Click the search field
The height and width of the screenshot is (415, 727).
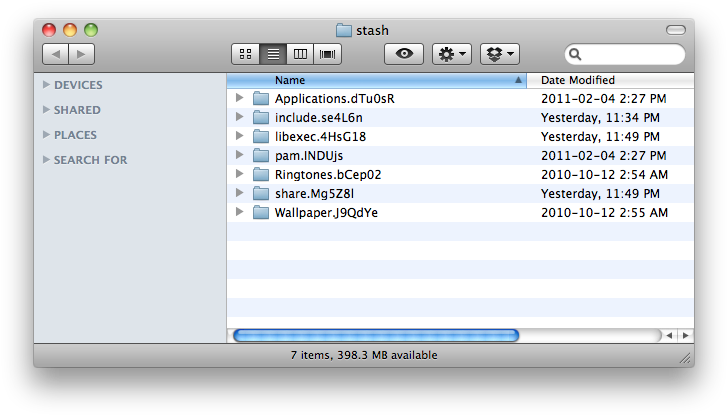[x=625, y=54]
